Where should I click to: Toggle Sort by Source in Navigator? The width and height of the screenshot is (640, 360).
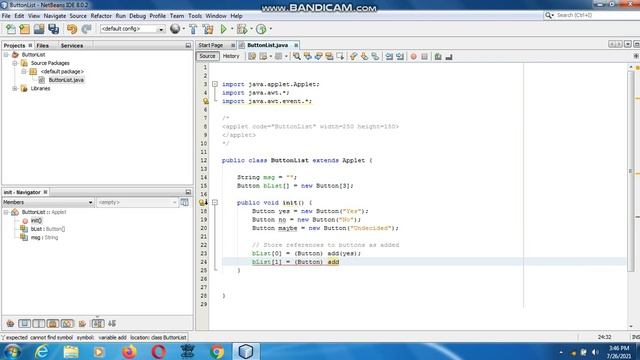tap(112, 324)
